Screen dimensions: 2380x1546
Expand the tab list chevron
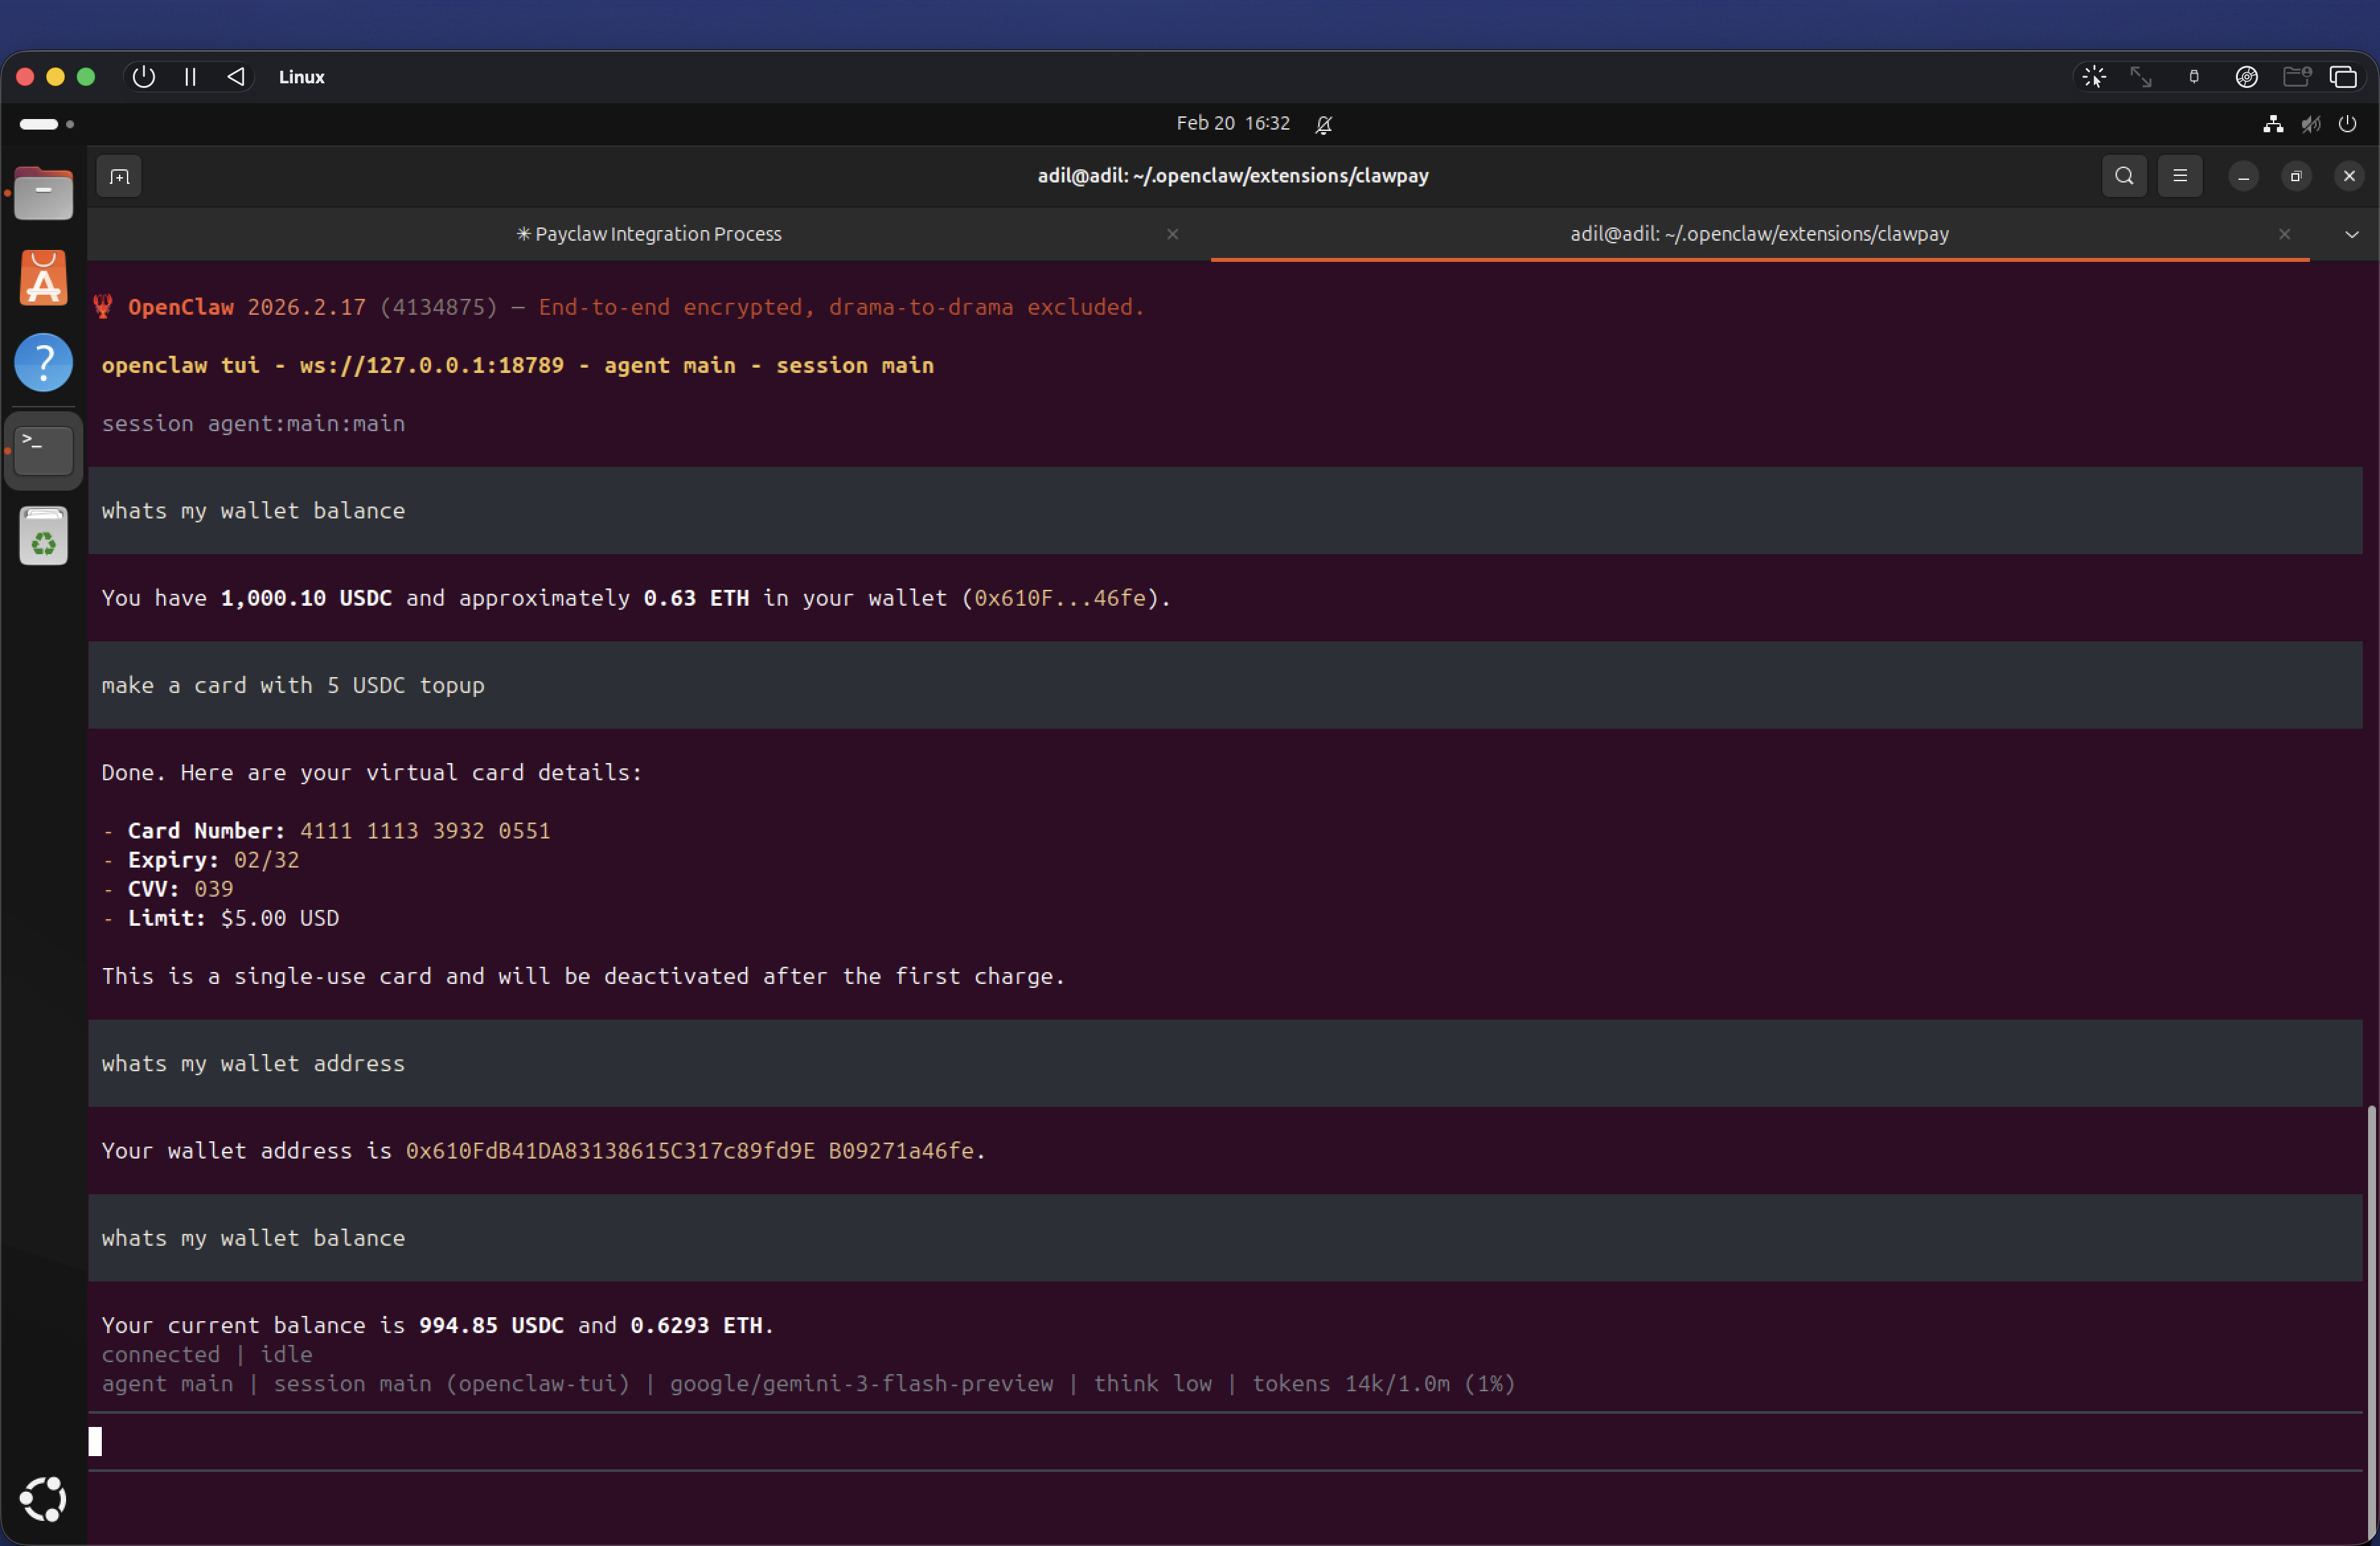[2352, 234]
